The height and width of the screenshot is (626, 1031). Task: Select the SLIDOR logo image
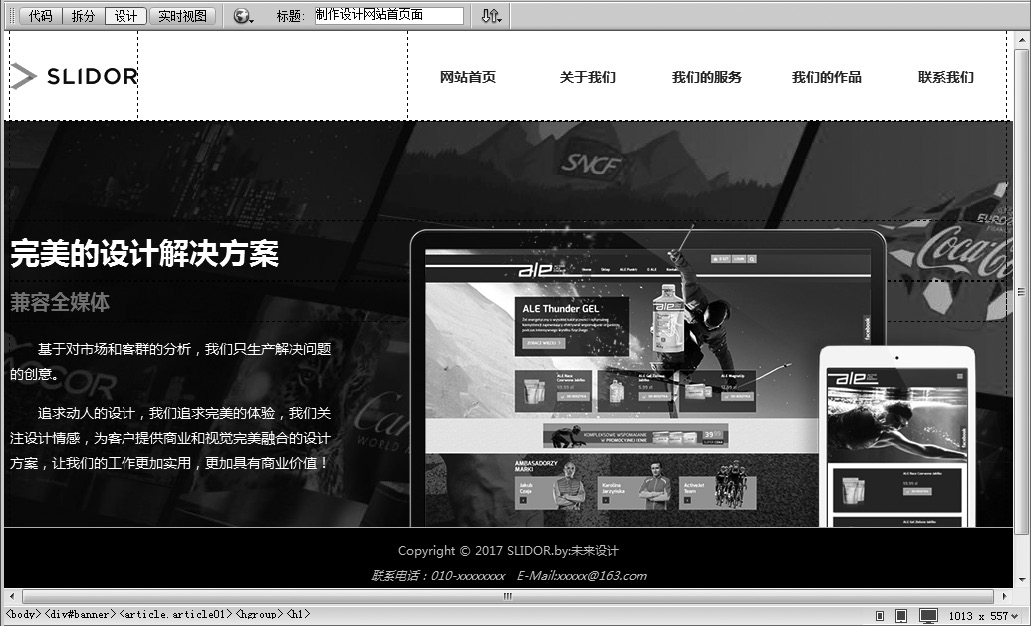[x=74, y=76]
